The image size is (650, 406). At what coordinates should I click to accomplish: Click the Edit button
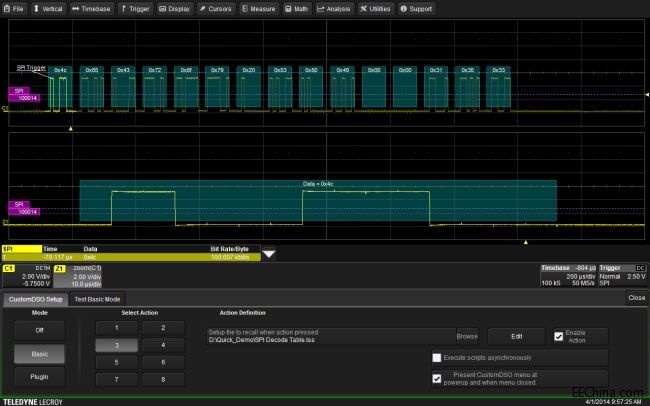[517, 336]
